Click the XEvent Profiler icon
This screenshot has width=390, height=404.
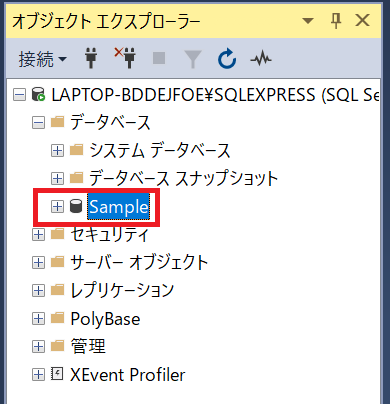coord(57,374)
